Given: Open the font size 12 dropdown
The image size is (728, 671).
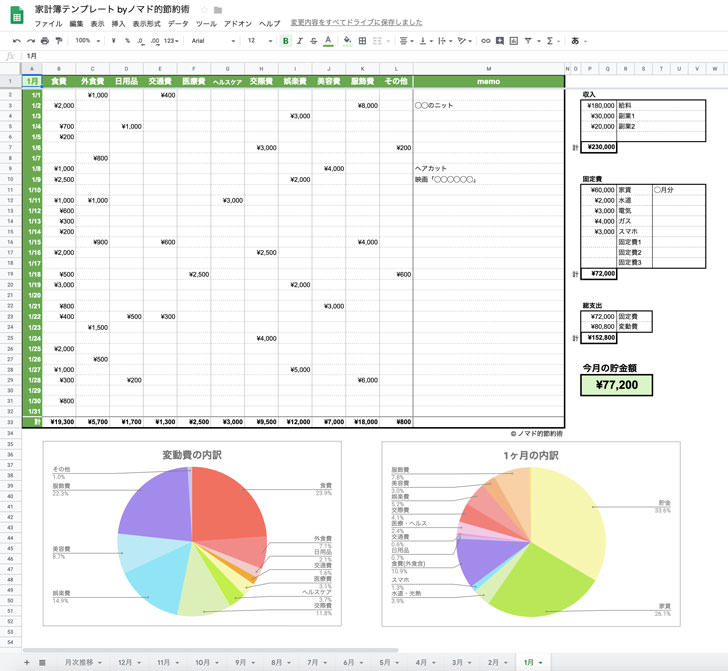Looking at the screenshot, I should (x=258, y=41).
